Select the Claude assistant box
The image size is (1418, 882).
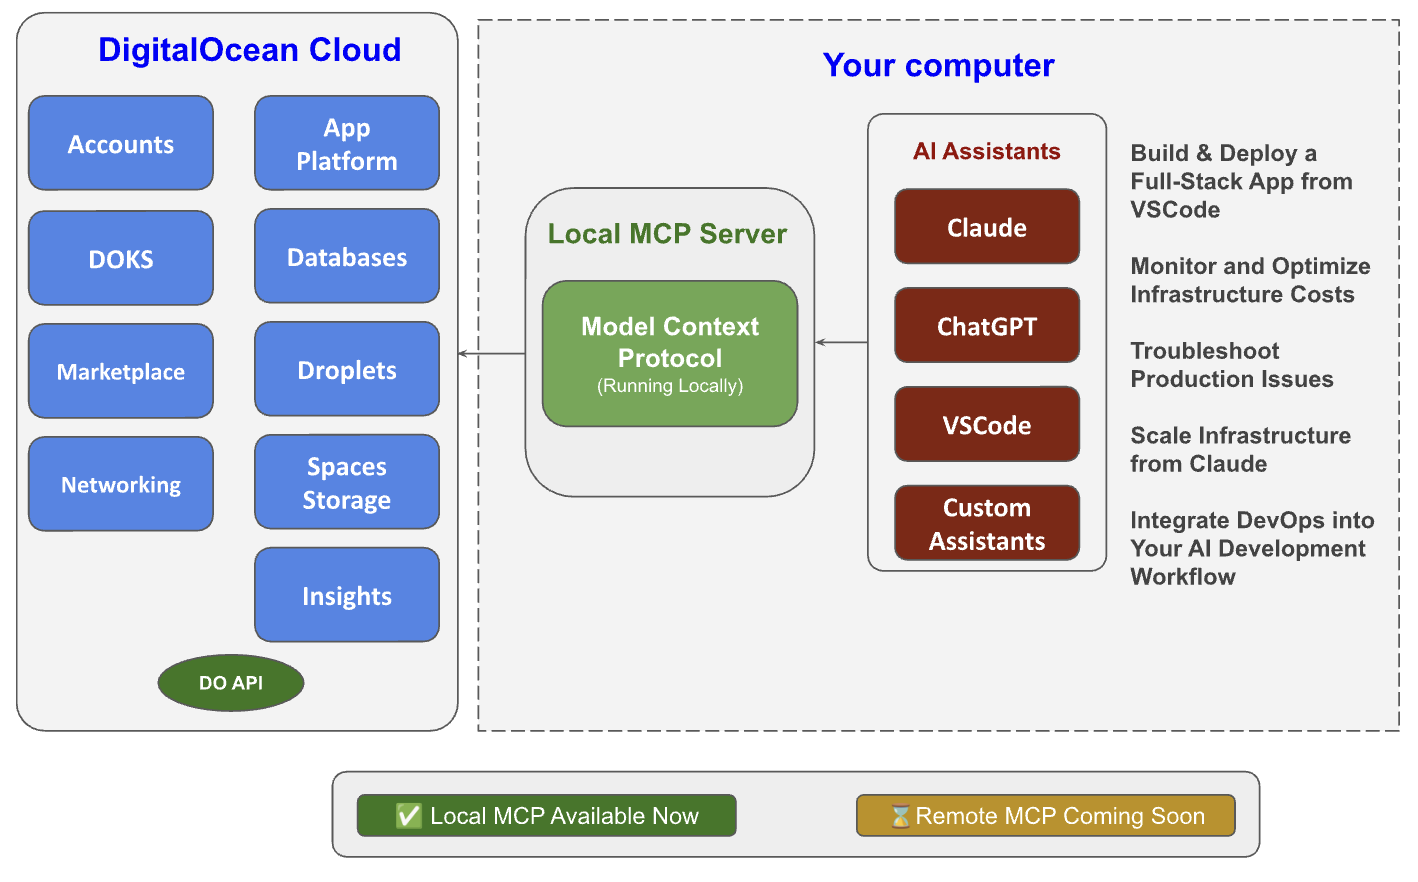[x=986, y=228]
